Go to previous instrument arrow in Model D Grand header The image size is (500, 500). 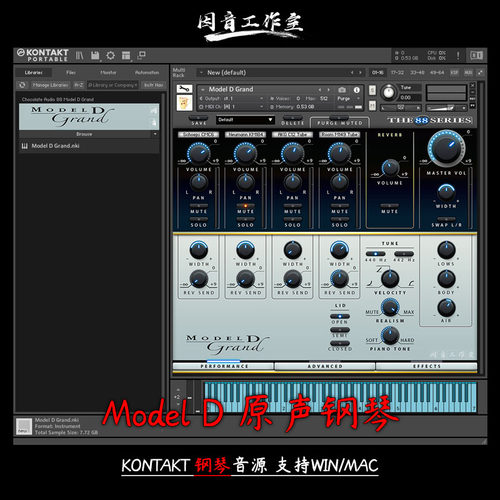[x=320, y=90]
